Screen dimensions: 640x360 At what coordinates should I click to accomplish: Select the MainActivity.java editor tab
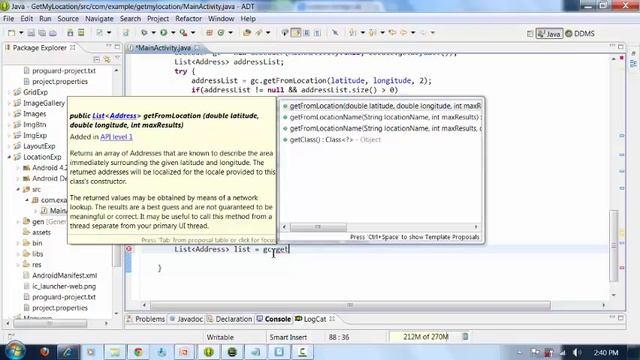163,48
